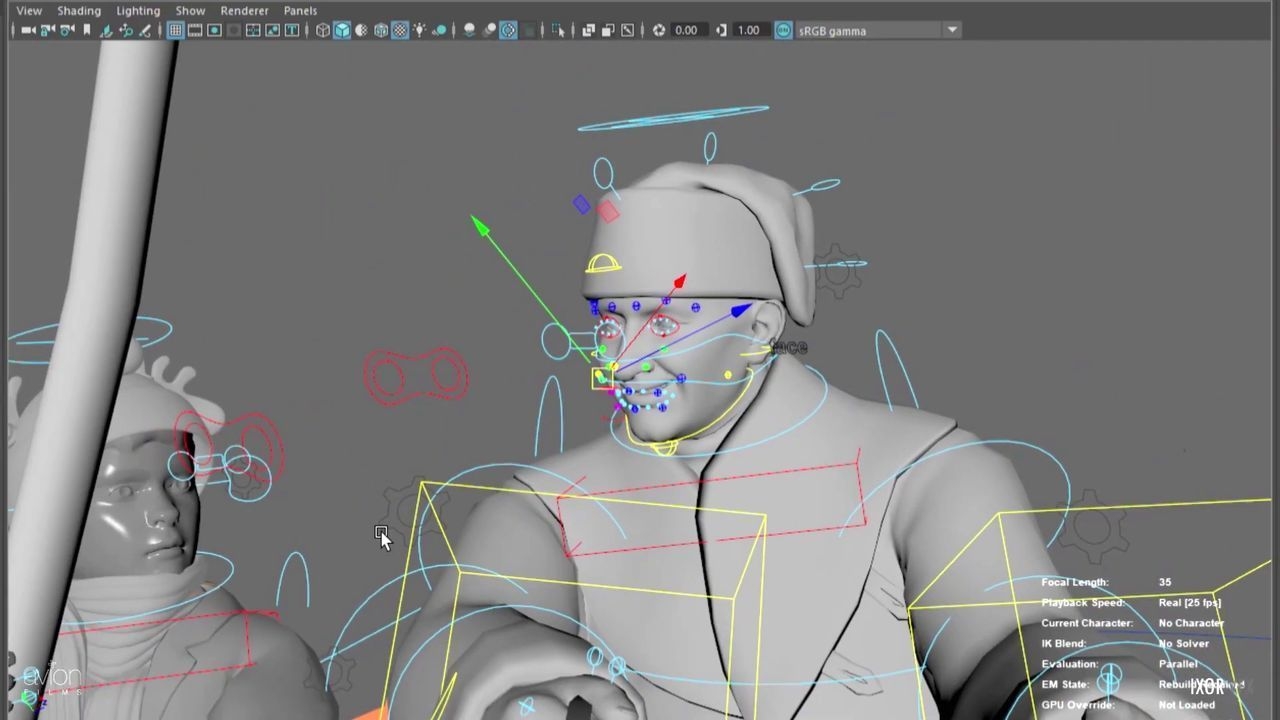Open the Renderer menu

[x=244, y=10]
